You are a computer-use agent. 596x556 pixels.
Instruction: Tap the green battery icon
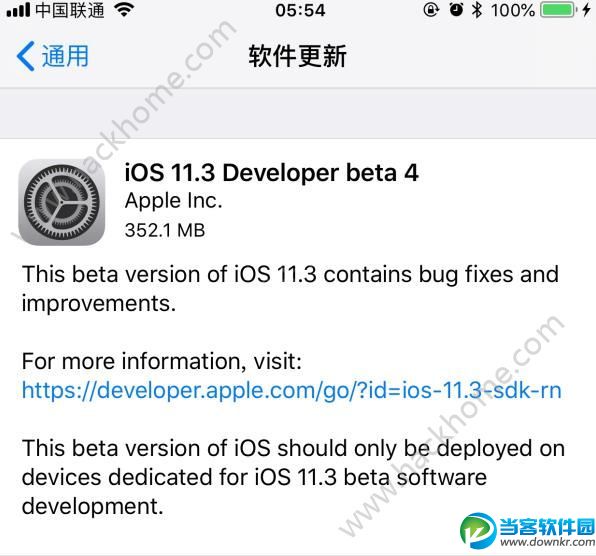558,10
